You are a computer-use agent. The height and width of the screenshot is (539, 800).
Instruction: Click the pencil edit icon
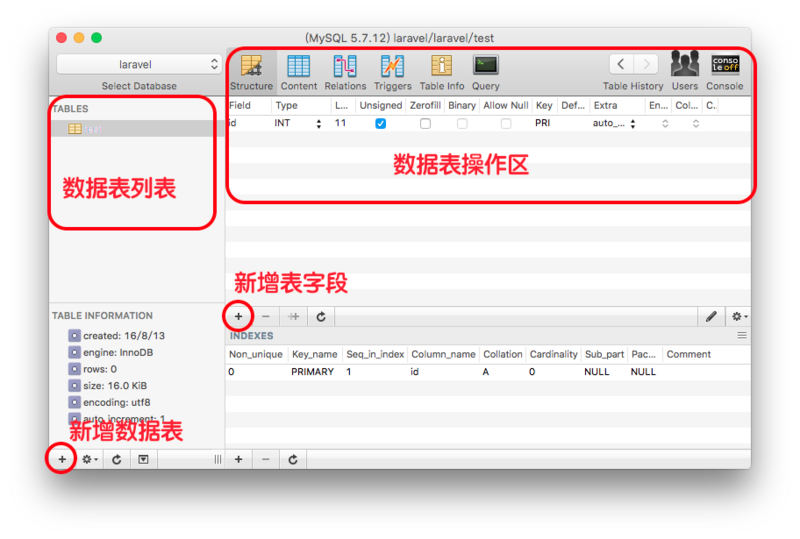(711, 316)
